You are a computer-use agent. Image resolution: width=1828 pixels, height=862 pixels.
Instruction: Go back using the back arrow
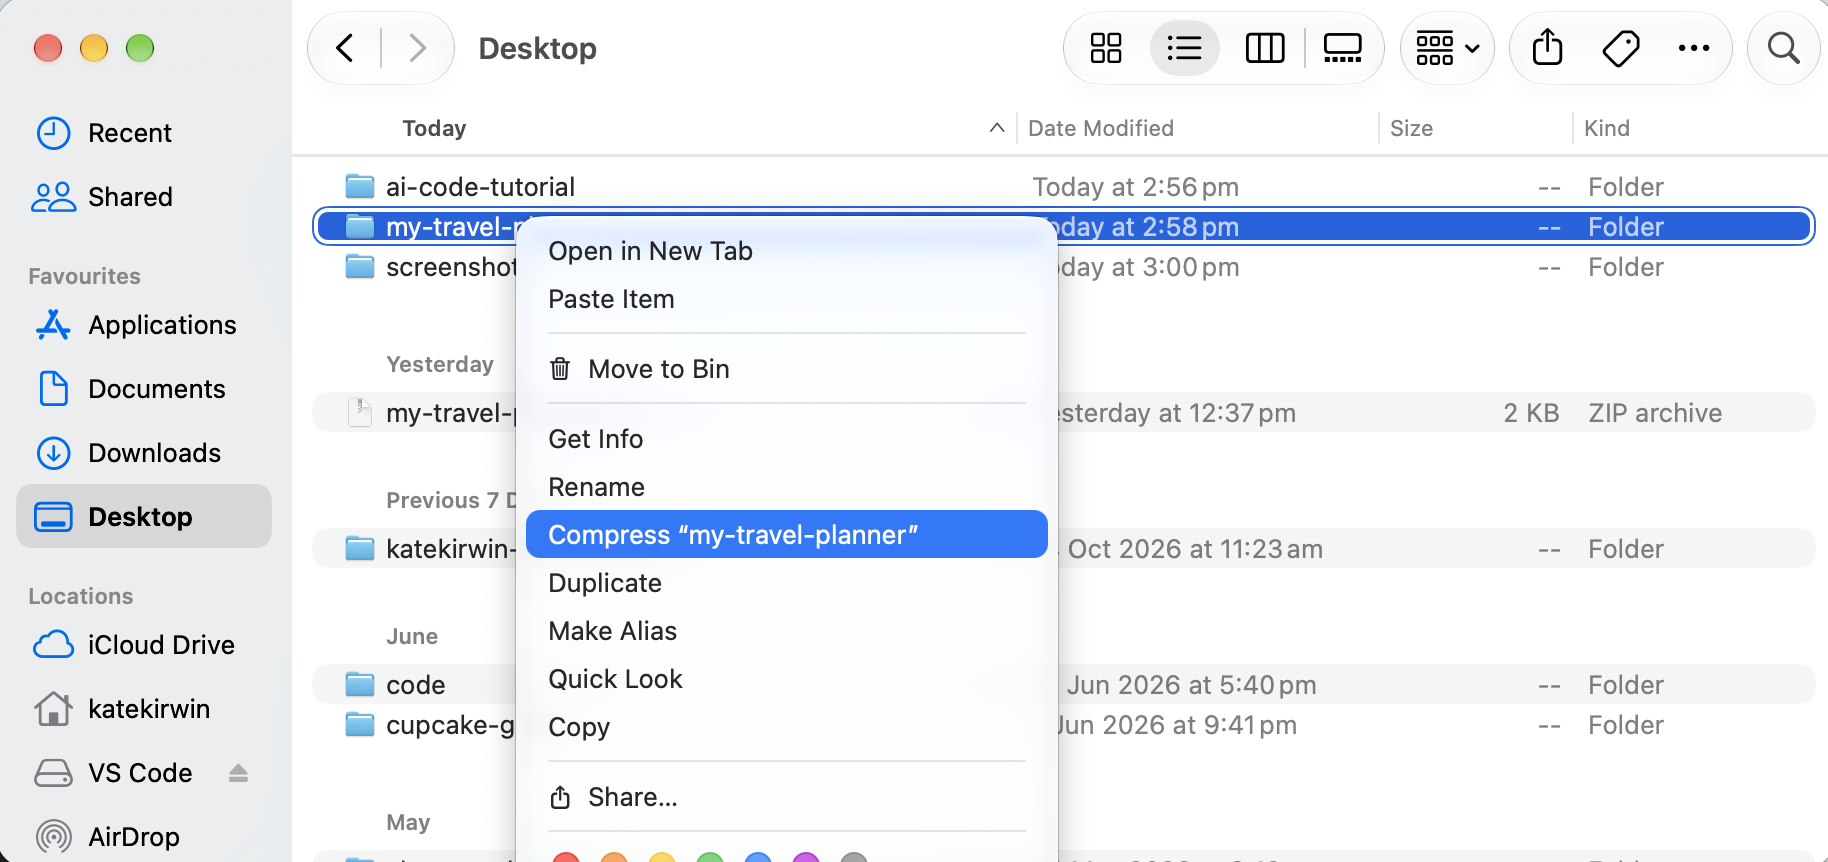pos(345,48)
